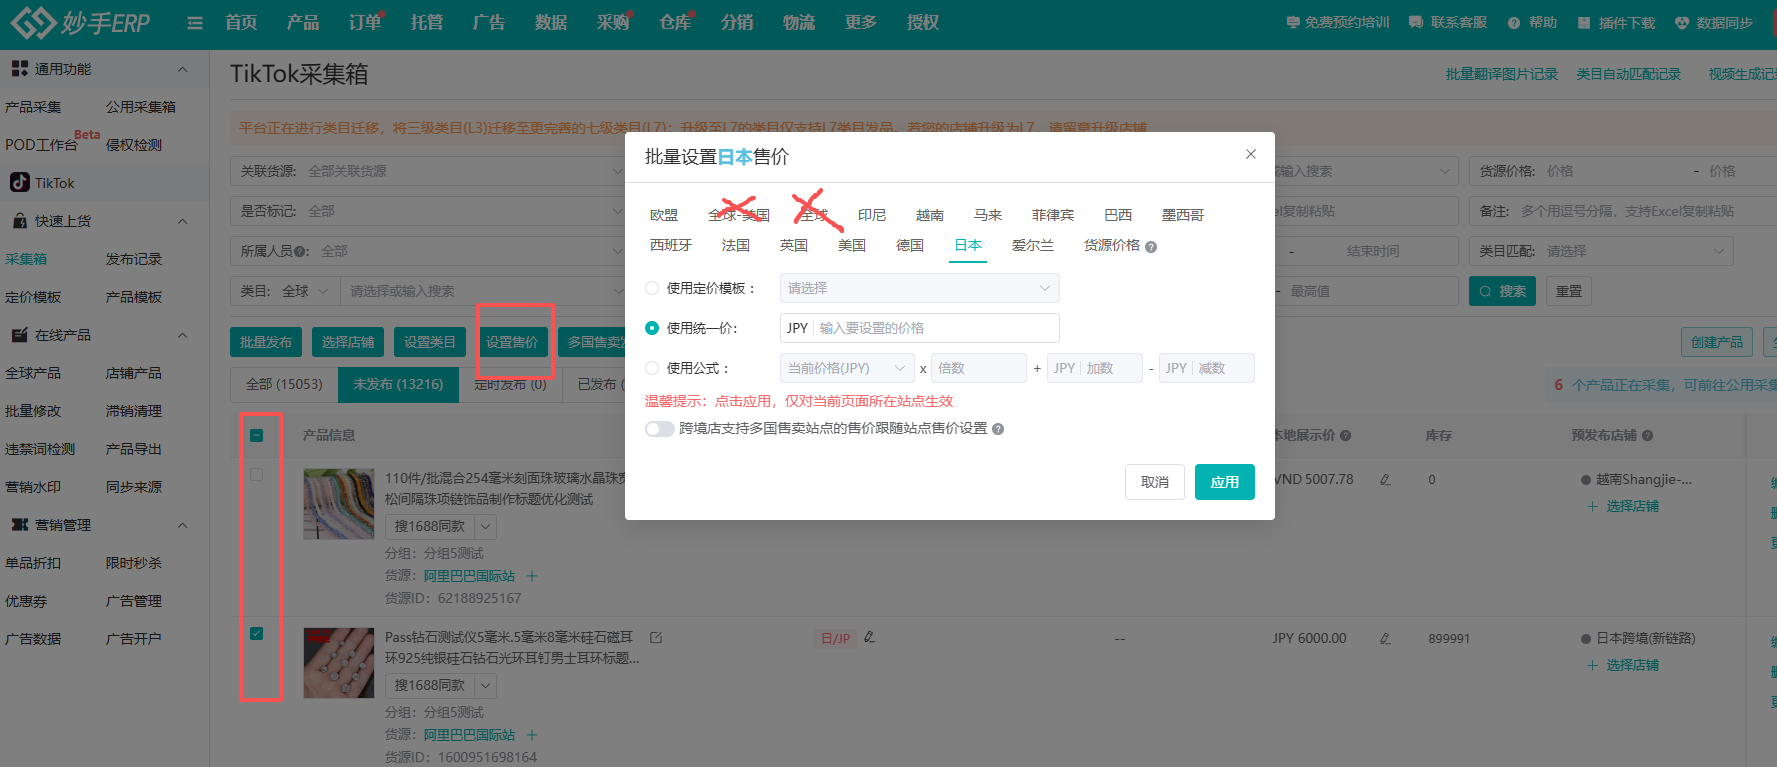
Task: Click 数据同步 icon in top bar
Action: coord(1682,23)
